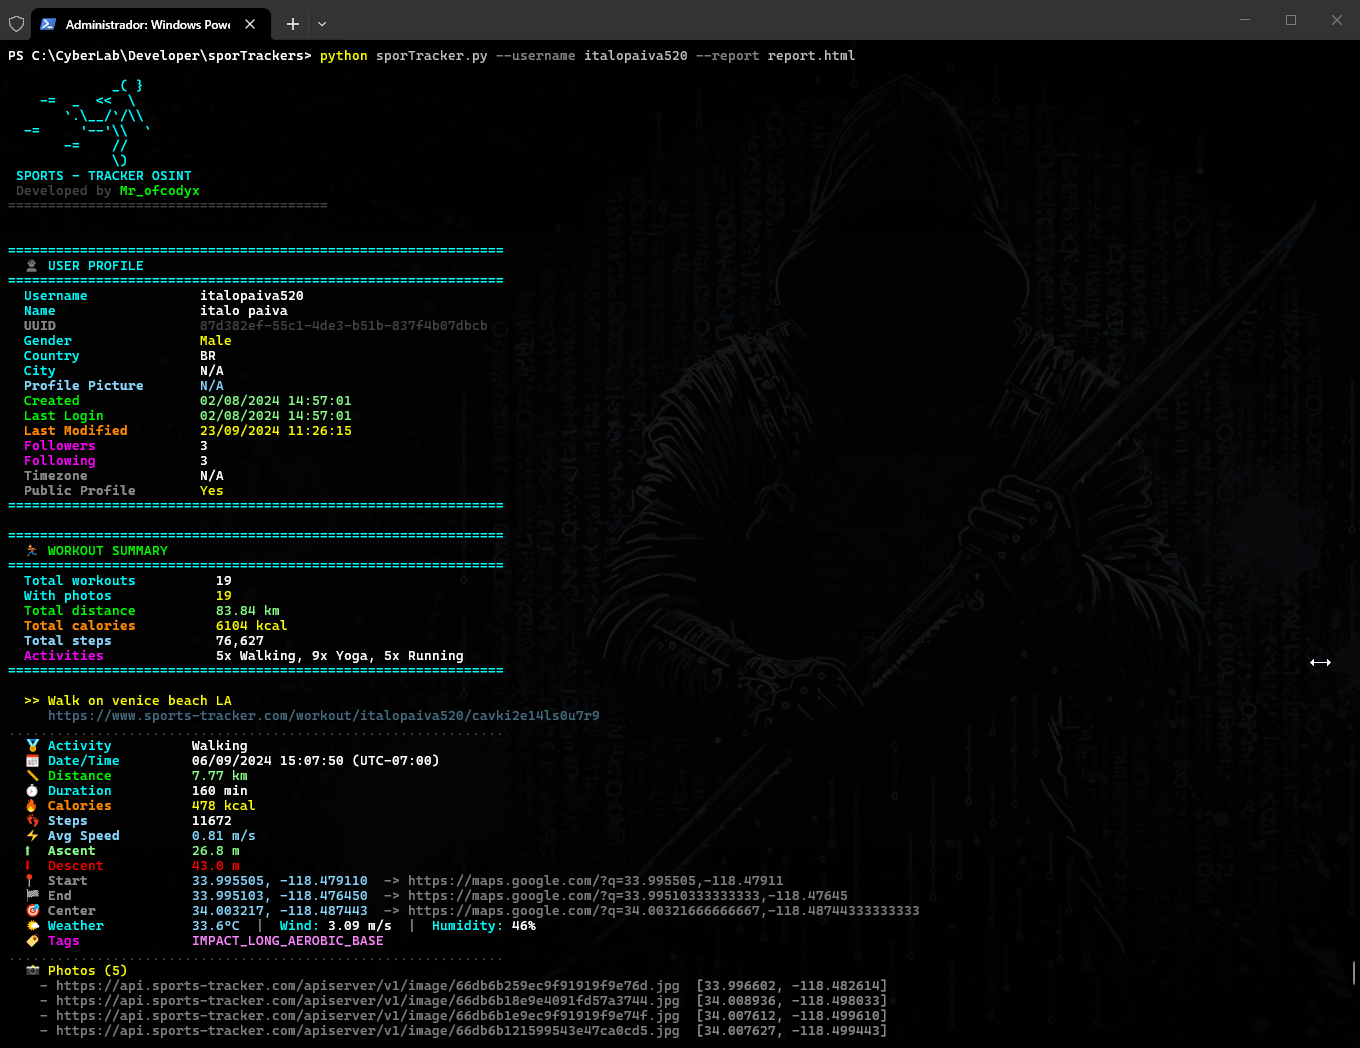Click the camera icon beside Photos (5)
This screenshot has width=1360, height=1048.
(x=32, y=971)
